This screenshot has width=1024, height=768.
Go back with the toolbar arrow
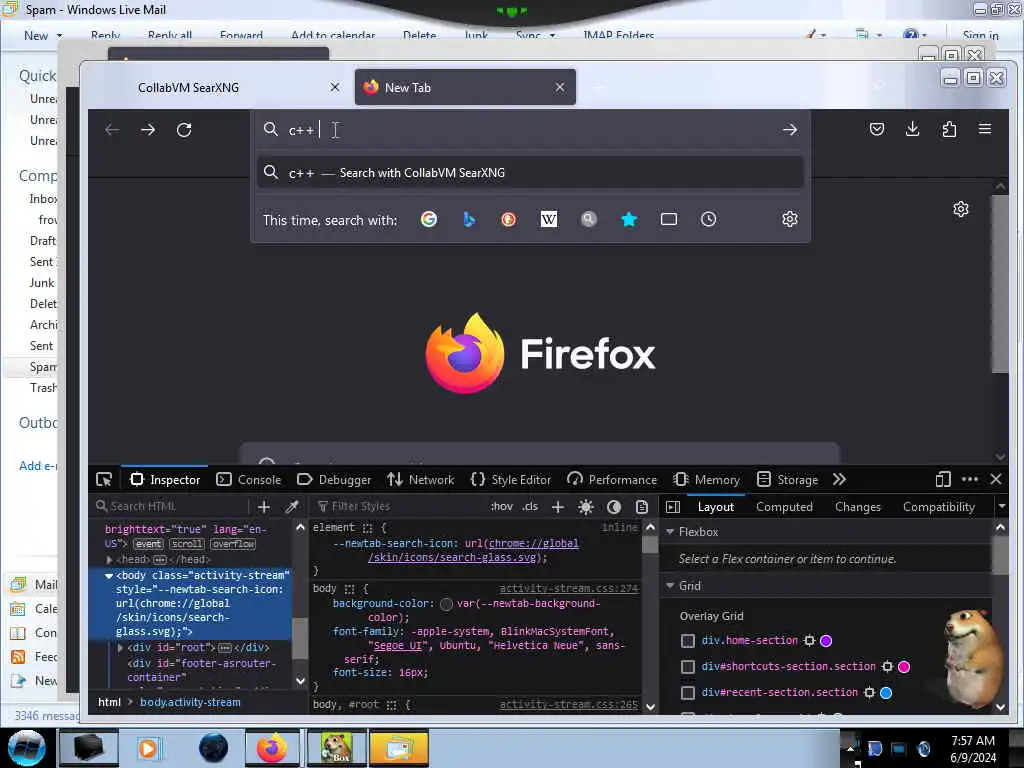[x=112, y=129]
